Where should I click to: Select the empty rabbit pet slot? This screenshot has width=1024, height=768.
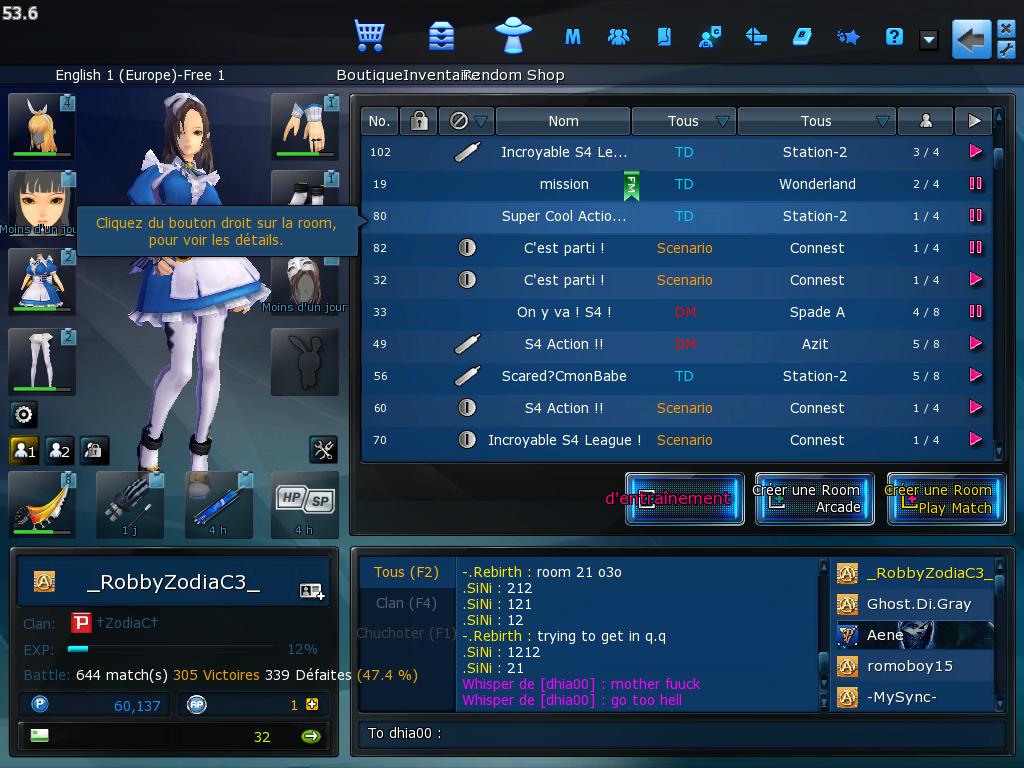pos(305,361)
